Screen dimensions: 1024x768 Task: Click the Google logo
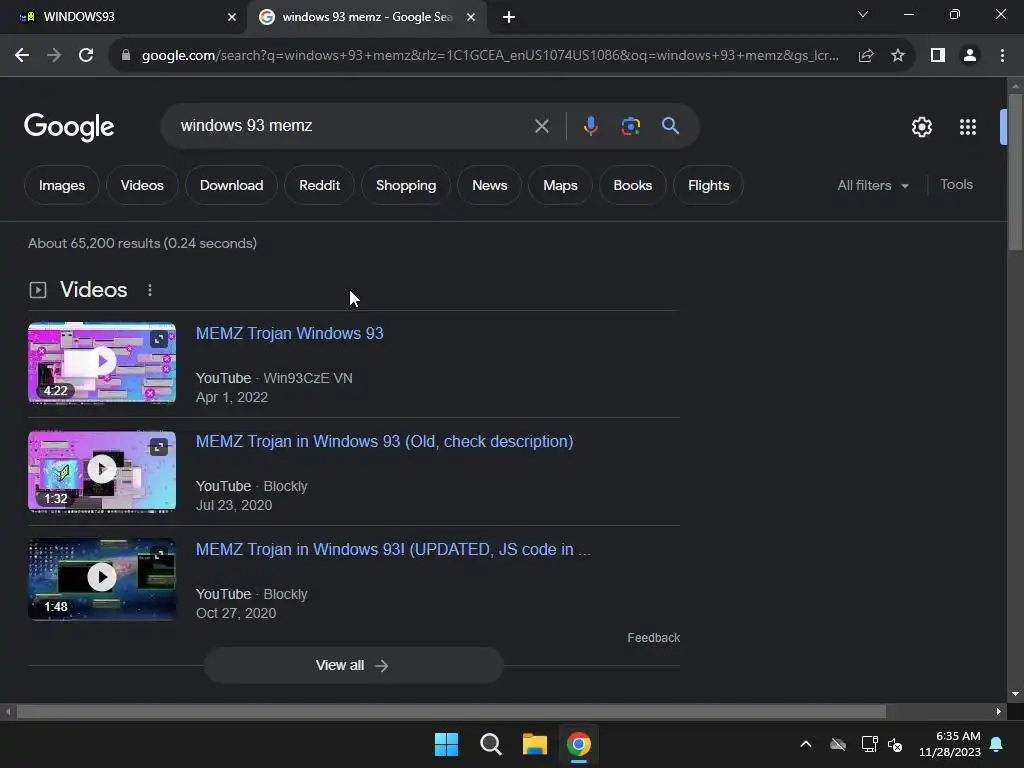69,127
